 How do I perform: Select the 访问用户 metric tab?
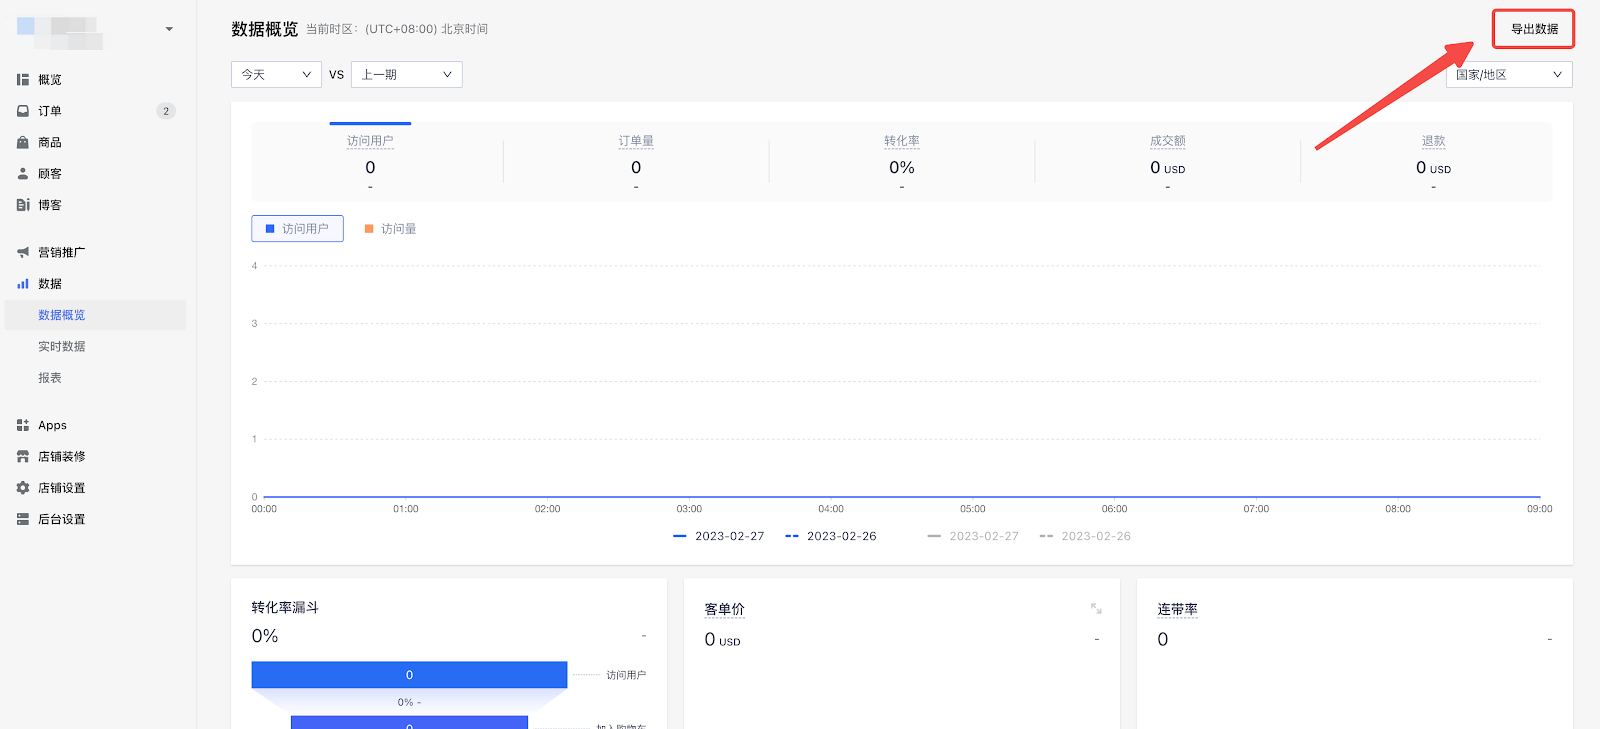(370, 162)
